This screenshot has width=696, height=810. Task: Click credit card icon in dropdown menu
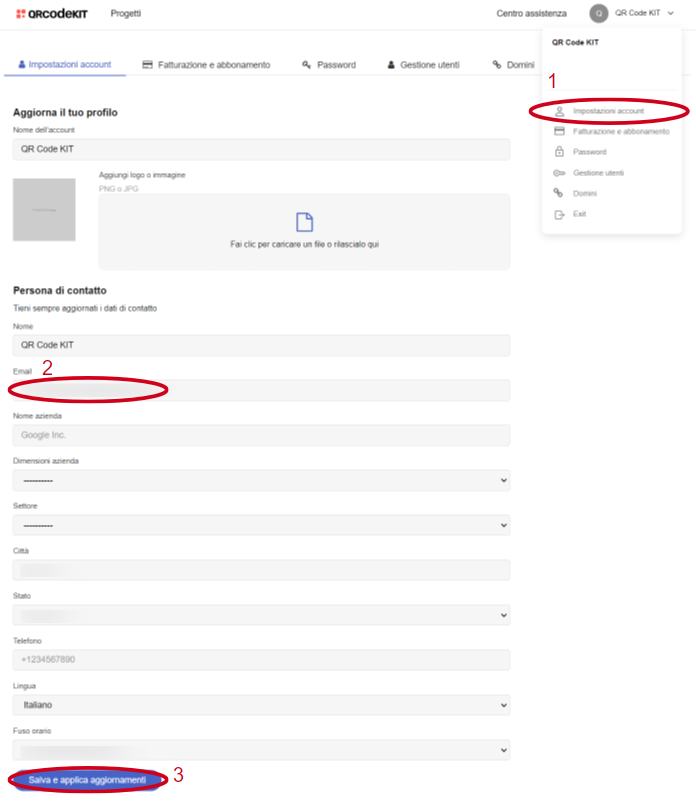pos(559,131)
